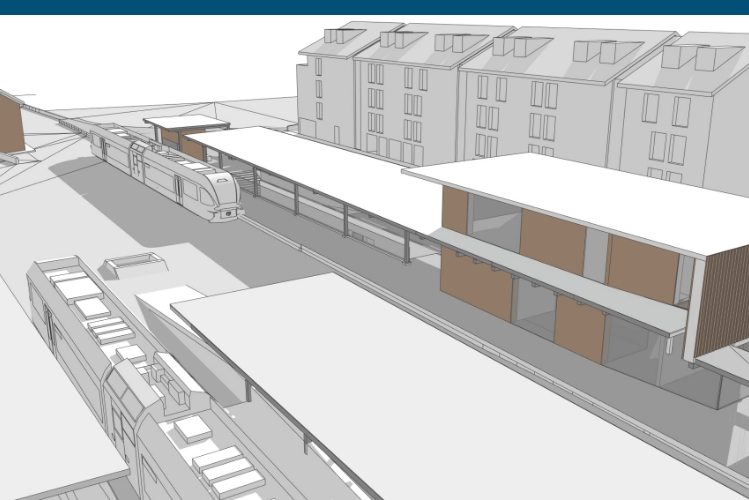Click the upper glass window of station
The image size is (749, 500).
coord(495,223)
